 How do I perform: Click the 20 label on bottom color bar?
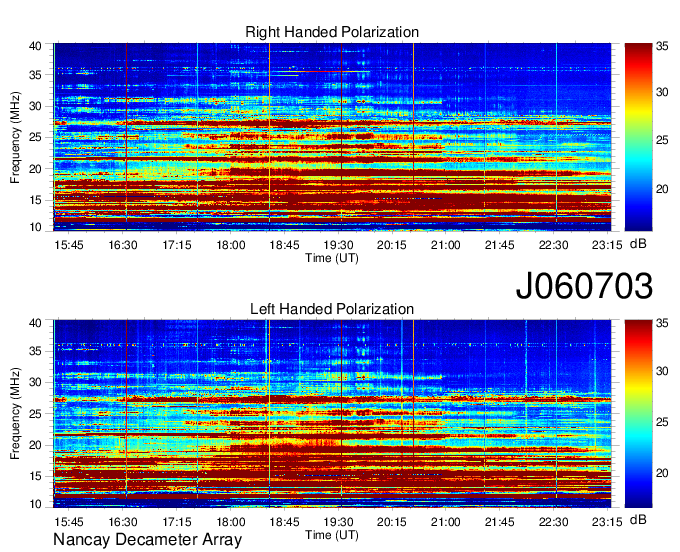click(x=662, y=473)
